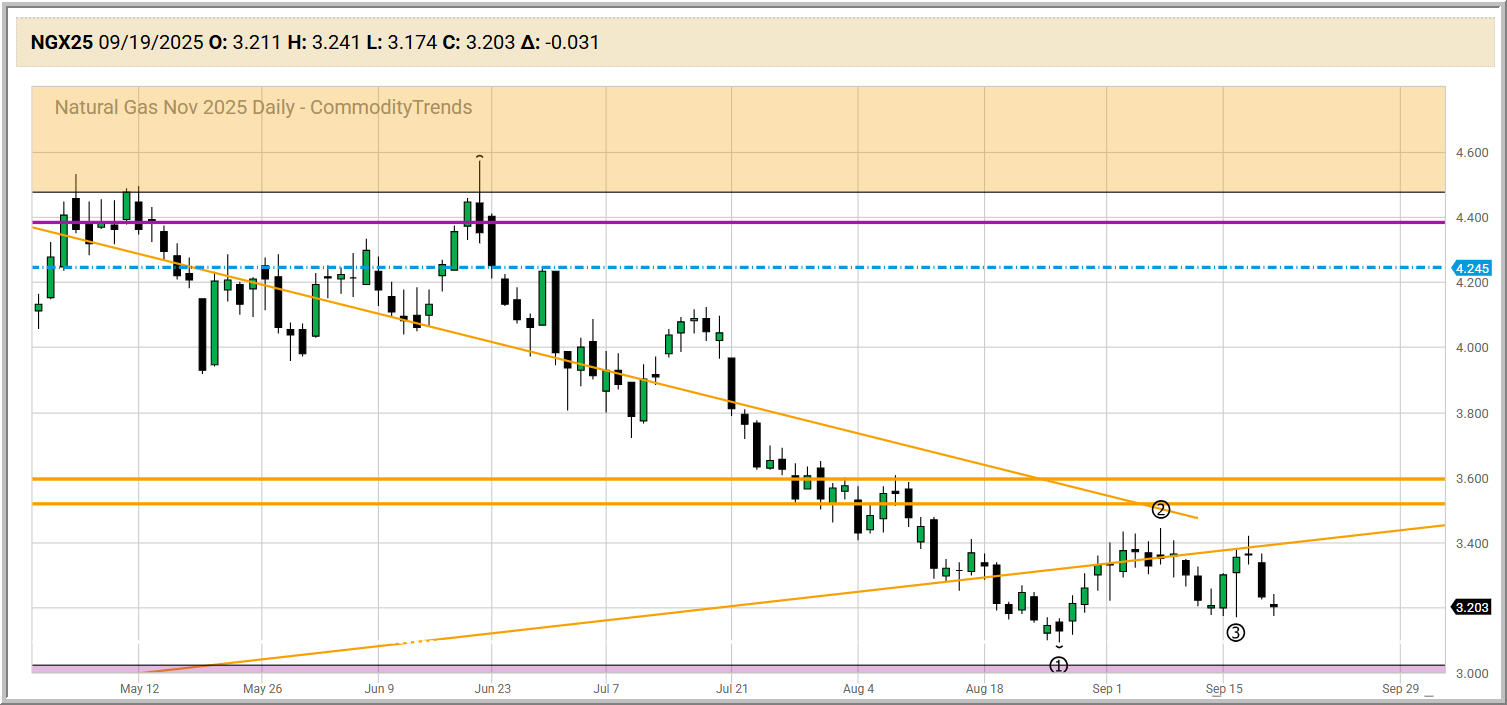Select the 09/19/2025 date in header
1507x705 pixels.
tap(150, 42)
